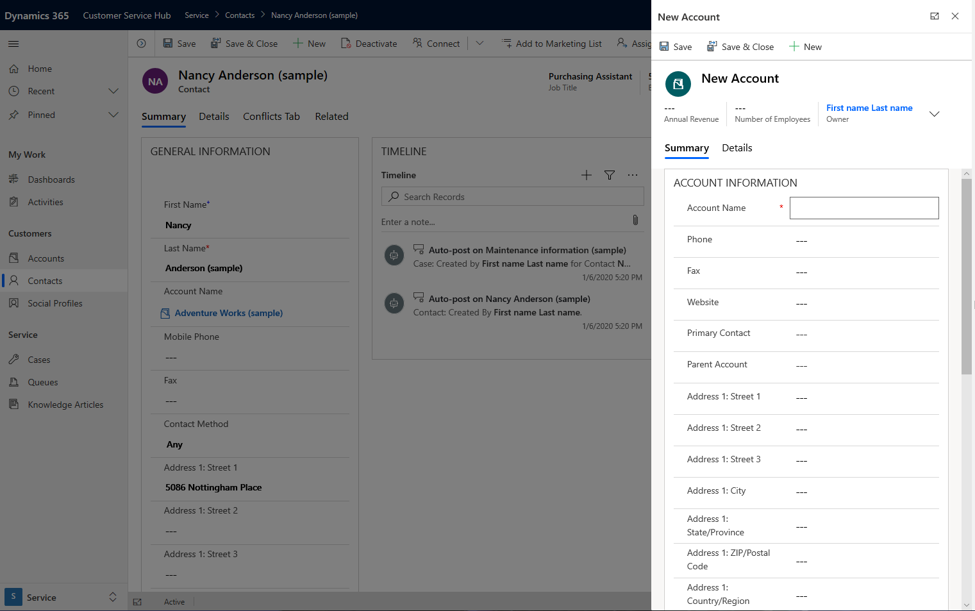975x611 pixels.
Task: Switch to the Conflicts Tab
Action: pos(271,116)
